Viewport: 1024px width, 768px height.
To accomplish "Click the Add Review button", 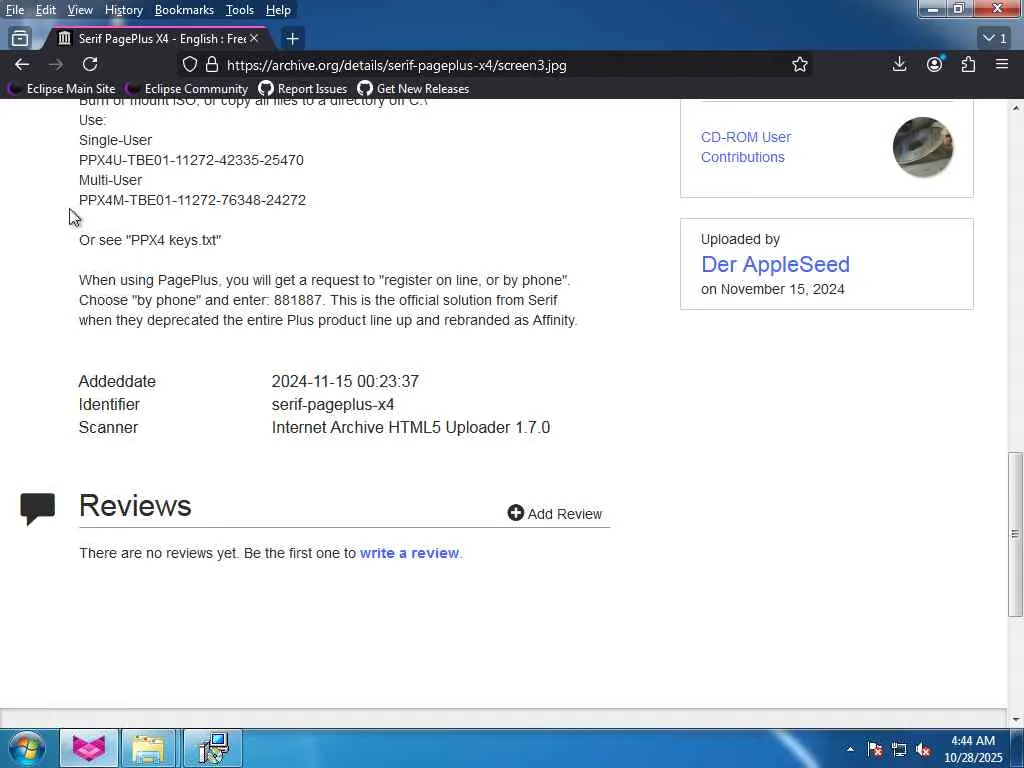I will point(555,513).
